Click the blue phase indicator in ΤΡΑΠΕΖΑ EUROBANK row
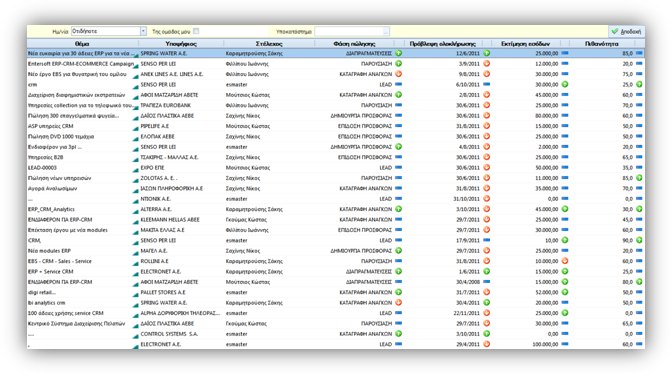 tap(398, 105)
